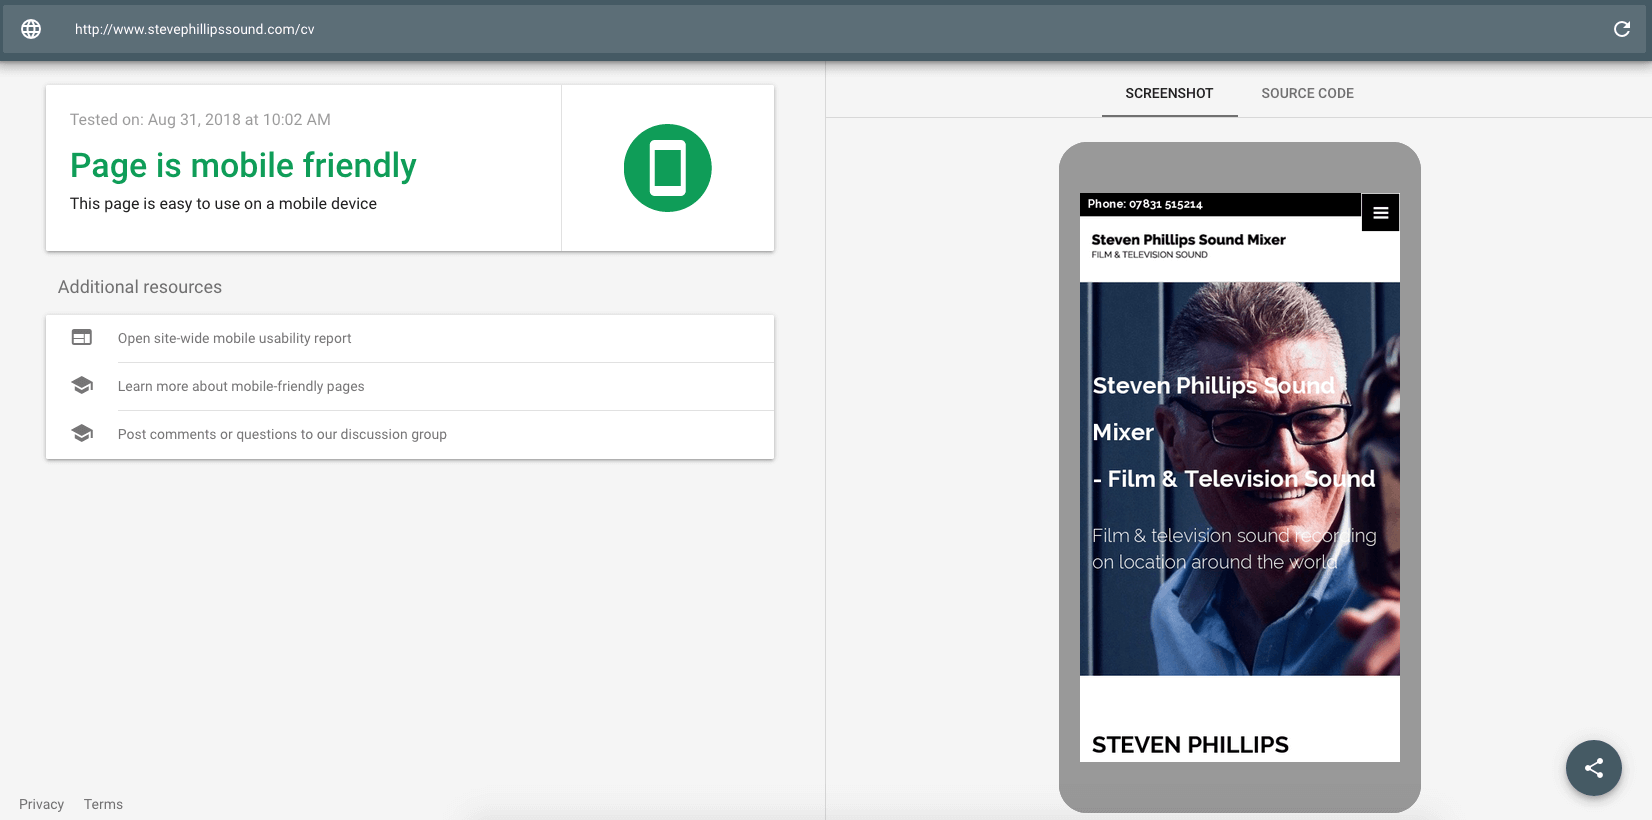This screenshot has height=820, width=1652.
Task: Open the hamburger menu in phone preview
Action: pyautogui.click(x=1380, y=212)
